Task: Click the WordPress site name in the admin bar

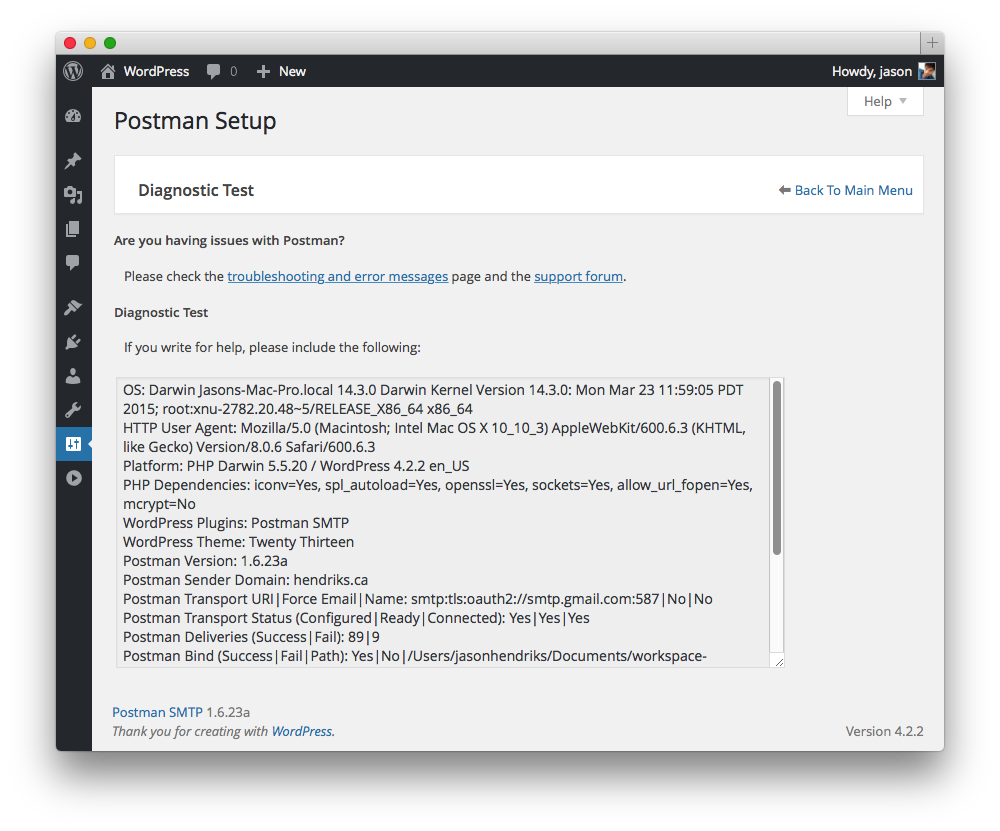Action: point(156,71)
